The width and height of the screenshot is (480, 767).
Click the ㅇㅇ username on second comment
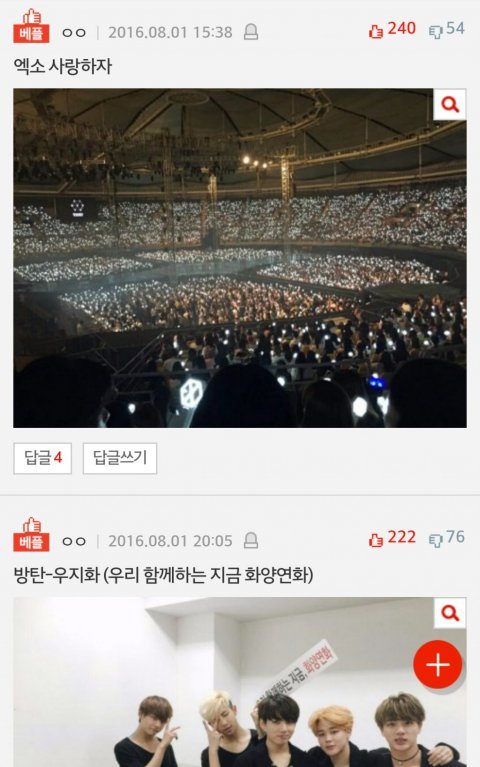pyautogui.click(x=74, y=541)
